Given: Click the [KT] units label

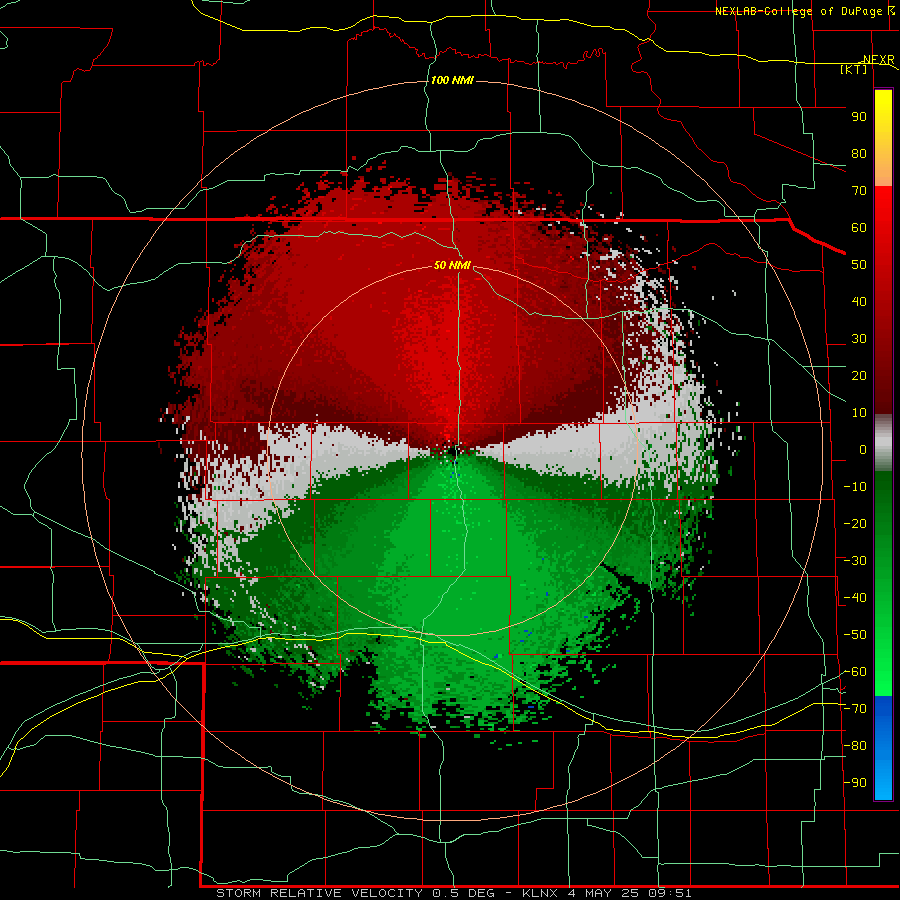Looking at the screenshot, I should (x=854, y=69).
